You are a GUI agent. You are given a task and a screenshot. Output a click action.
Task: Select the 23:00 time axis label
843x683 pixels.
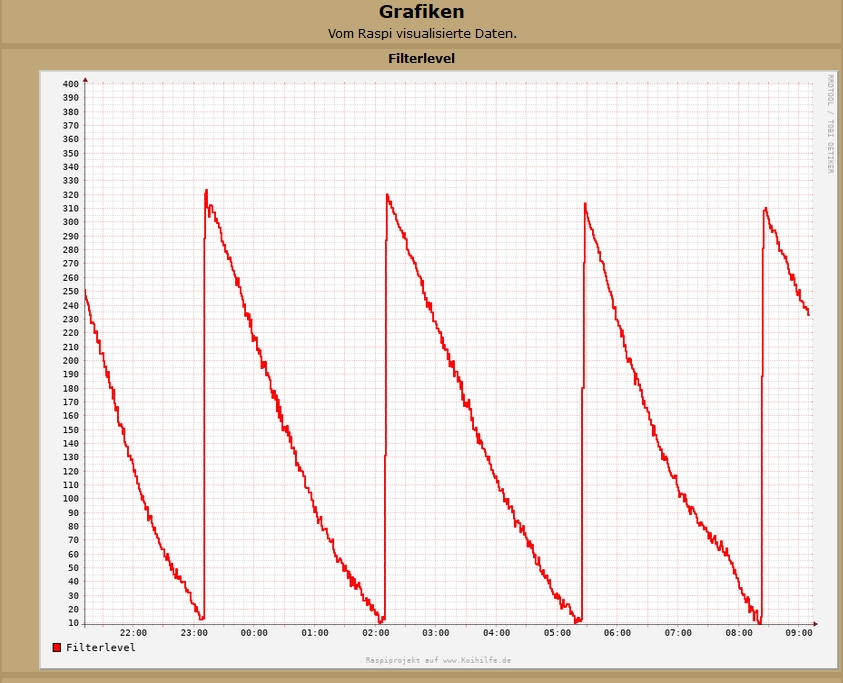(x=193, y=633)
